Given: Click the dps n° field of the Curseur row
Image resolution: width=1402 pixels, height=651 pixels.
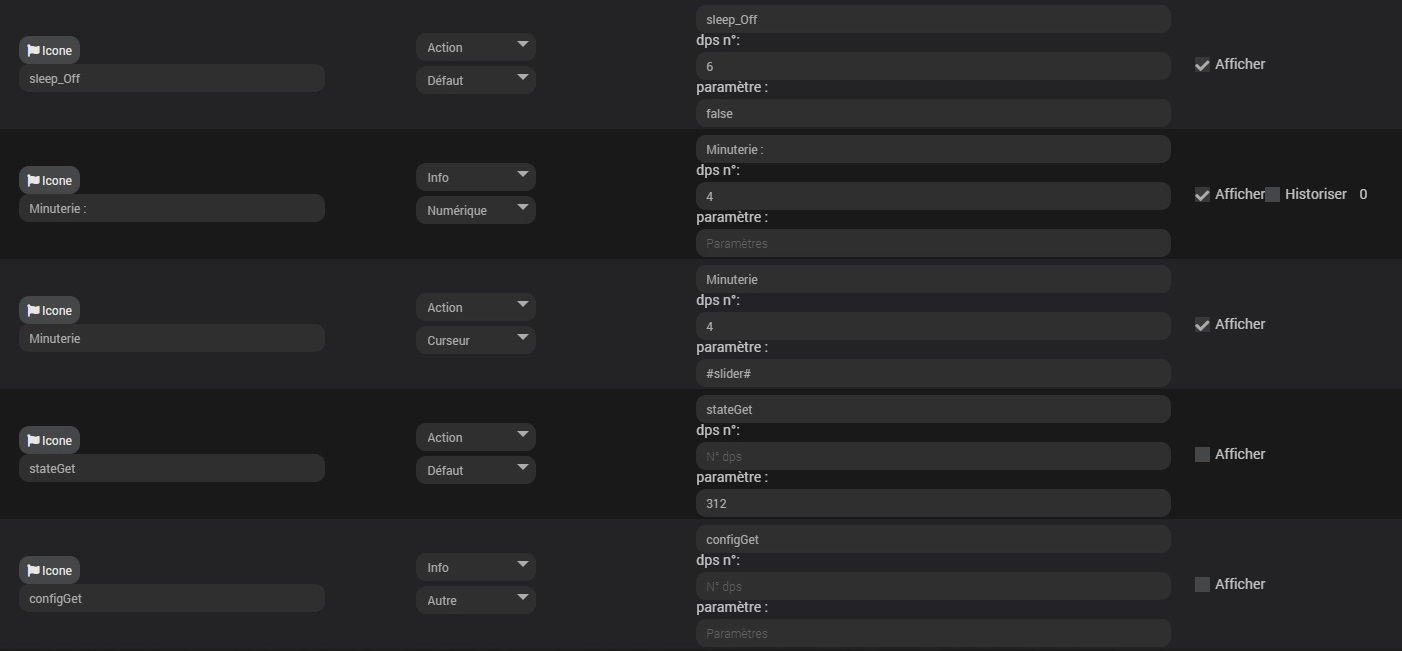Looking at the screenshot, I should point(933,326).
